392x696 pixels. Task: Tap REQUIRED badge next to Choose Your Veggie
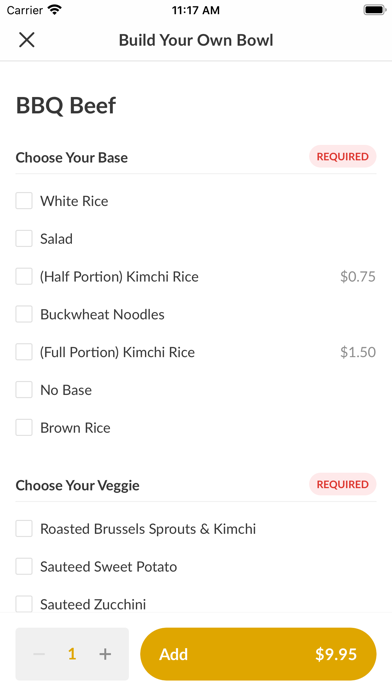tap(343, 484)
